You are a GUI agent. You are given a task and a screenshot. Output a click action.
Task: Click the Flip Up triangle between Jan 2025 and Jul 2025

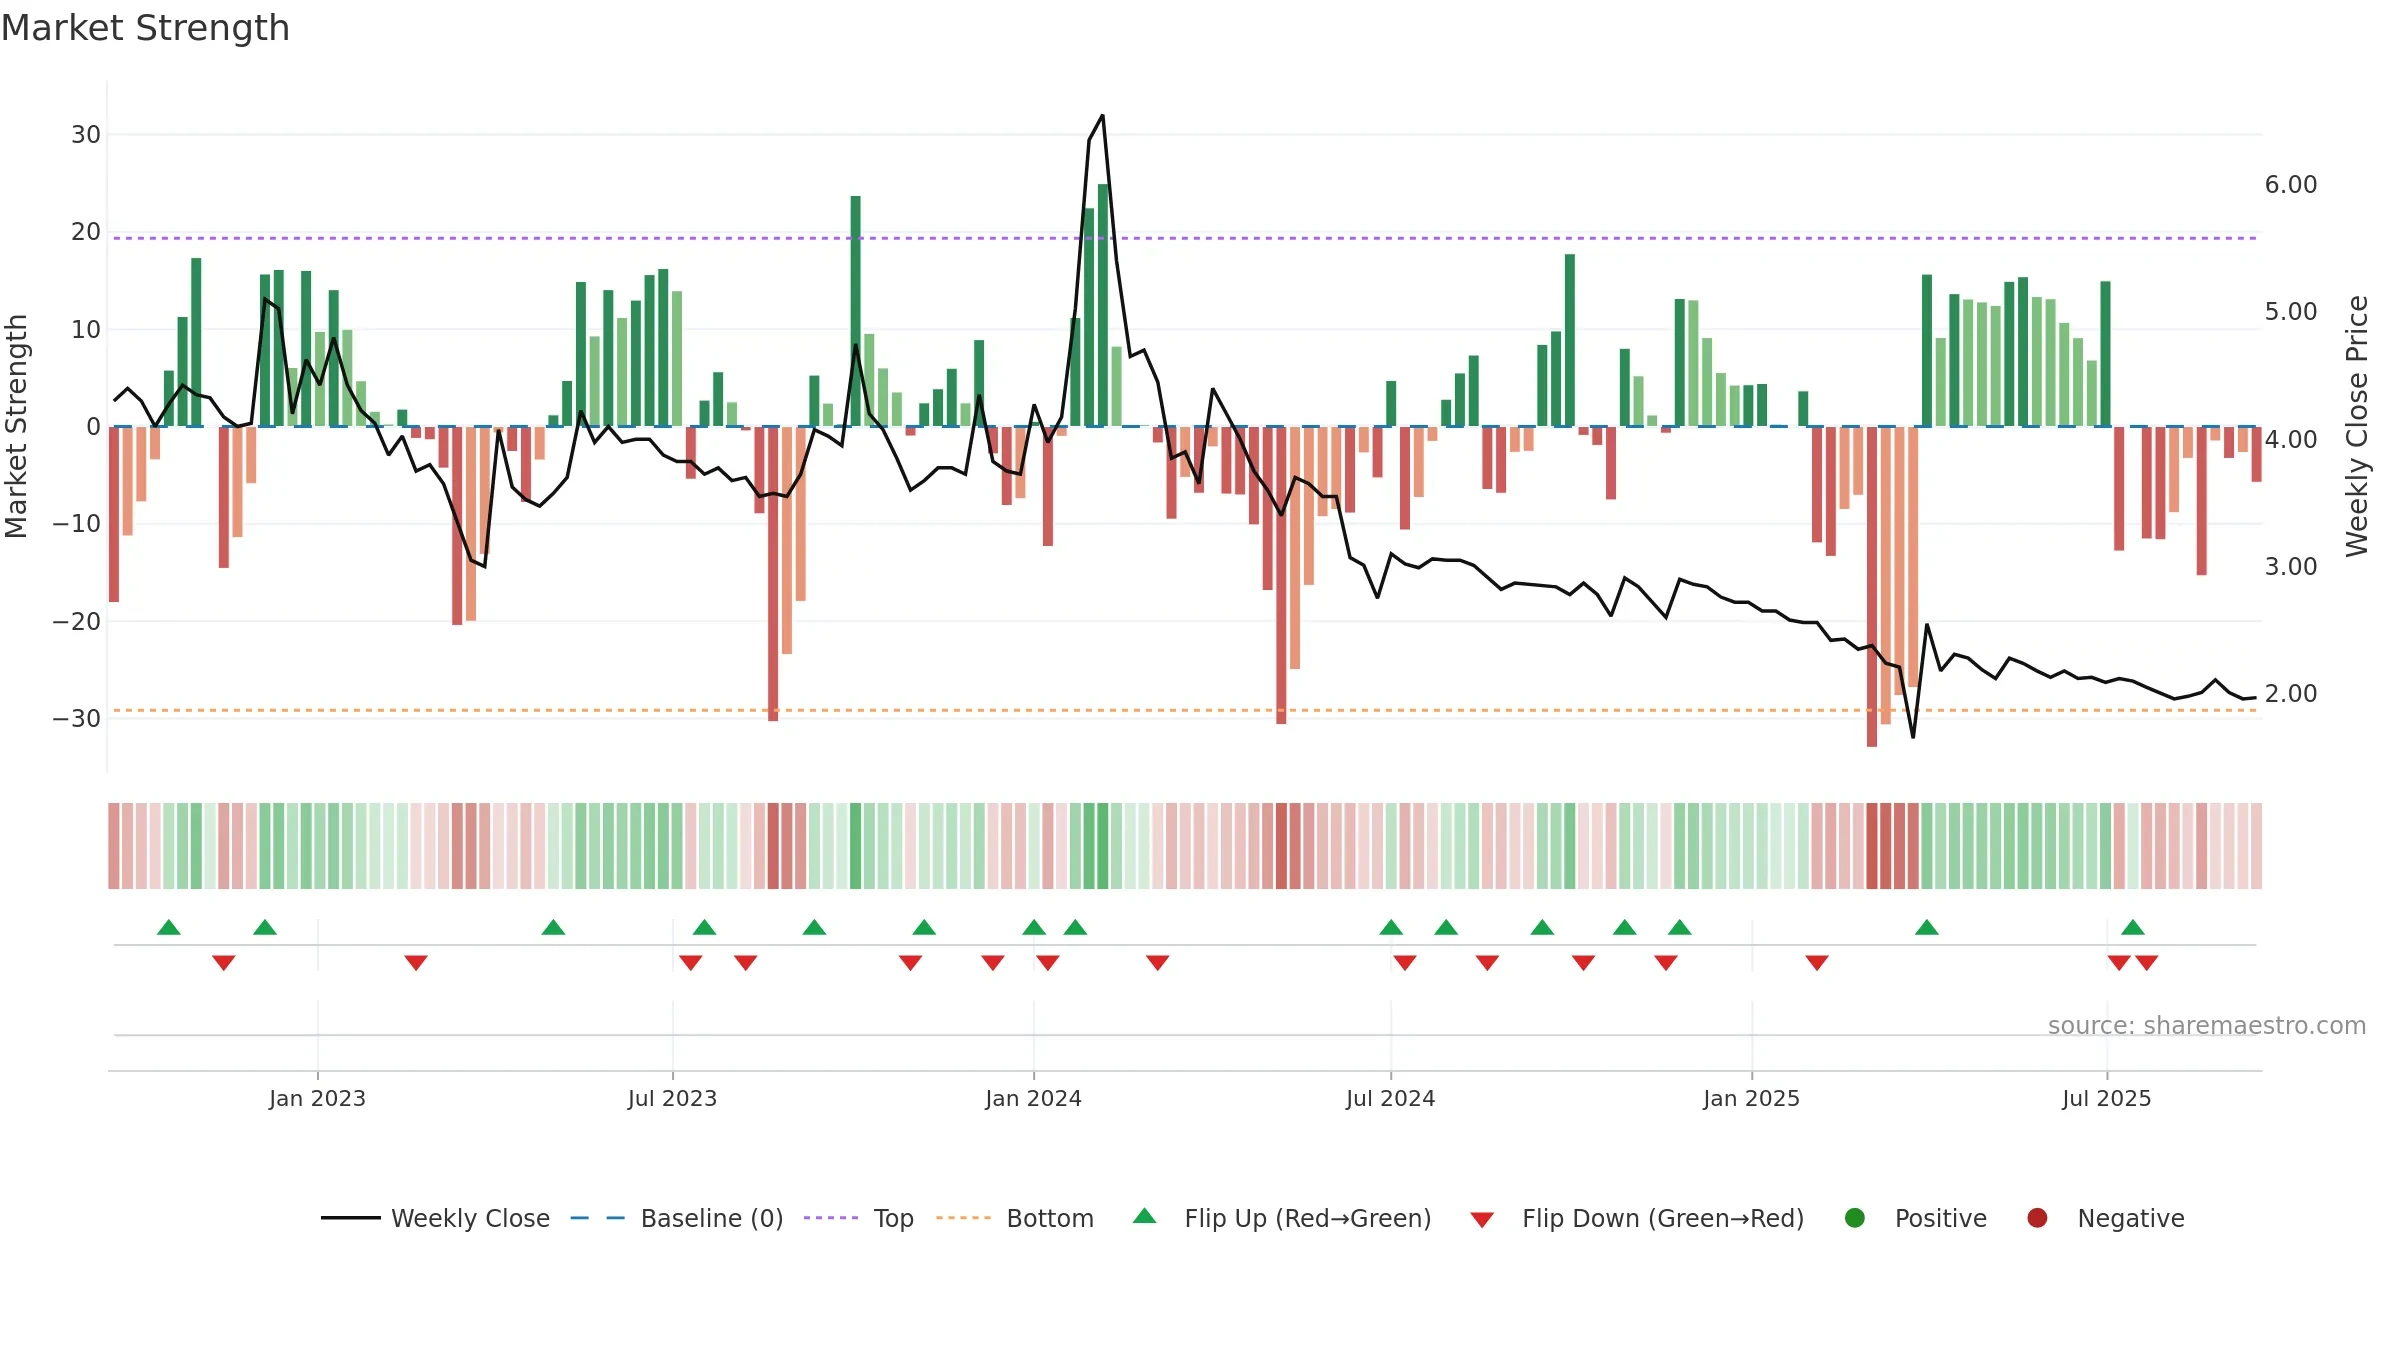tap(1927, 927)
